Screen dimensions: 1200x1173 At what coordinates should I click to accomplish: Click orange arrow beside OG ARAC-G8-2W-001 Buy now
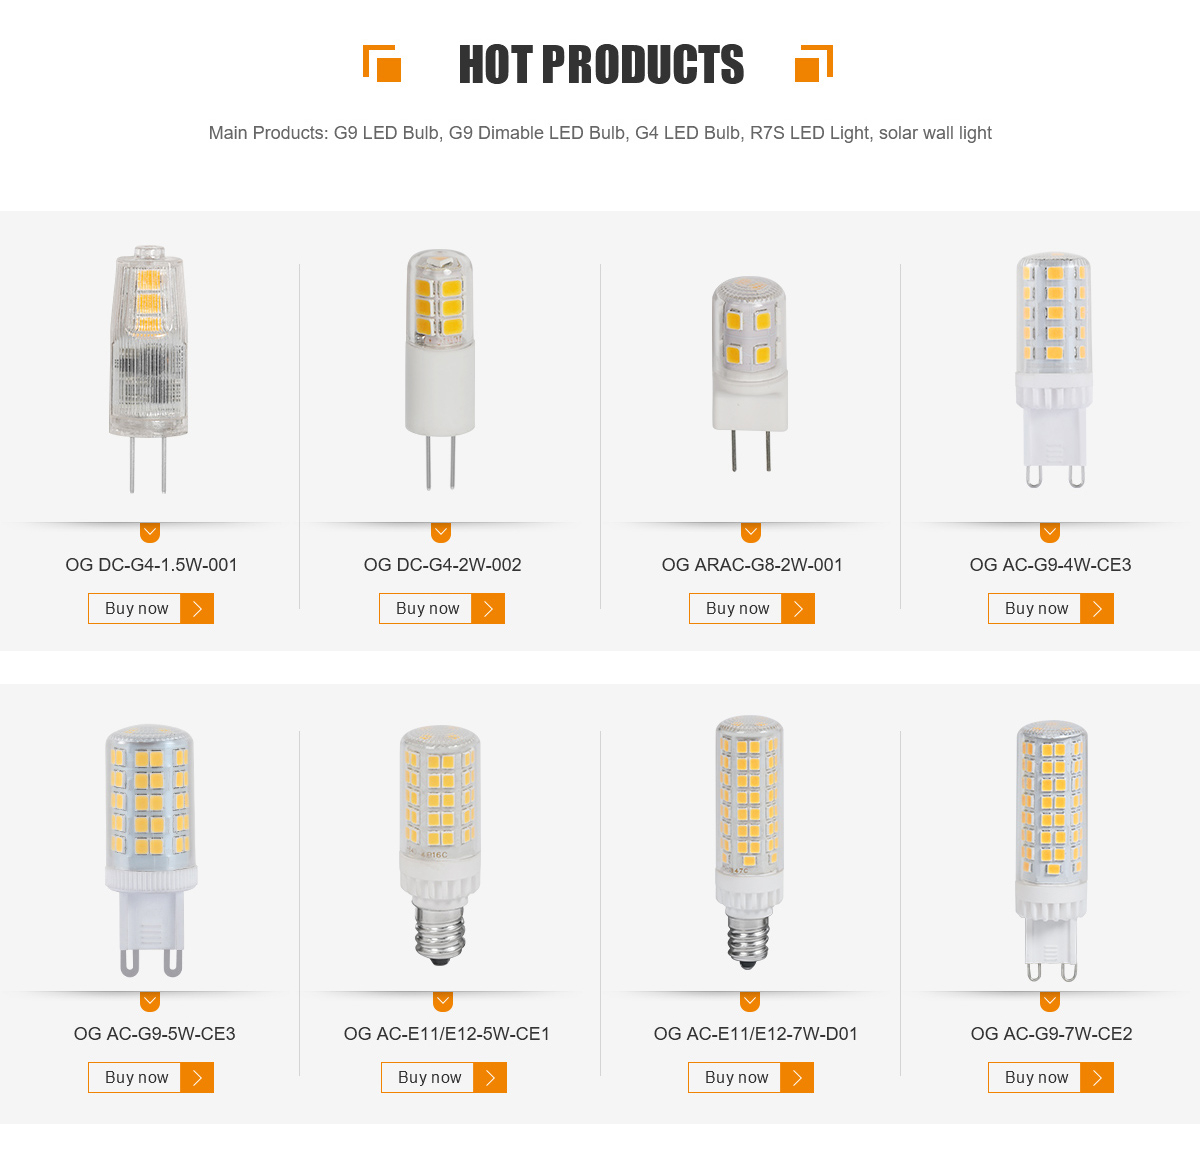798,609
